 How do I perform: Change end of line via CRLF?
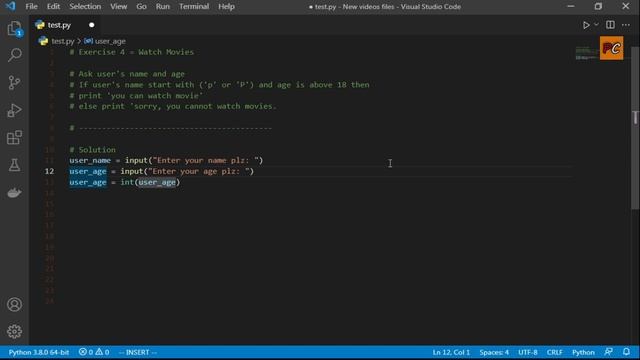(x=554, y=352)
